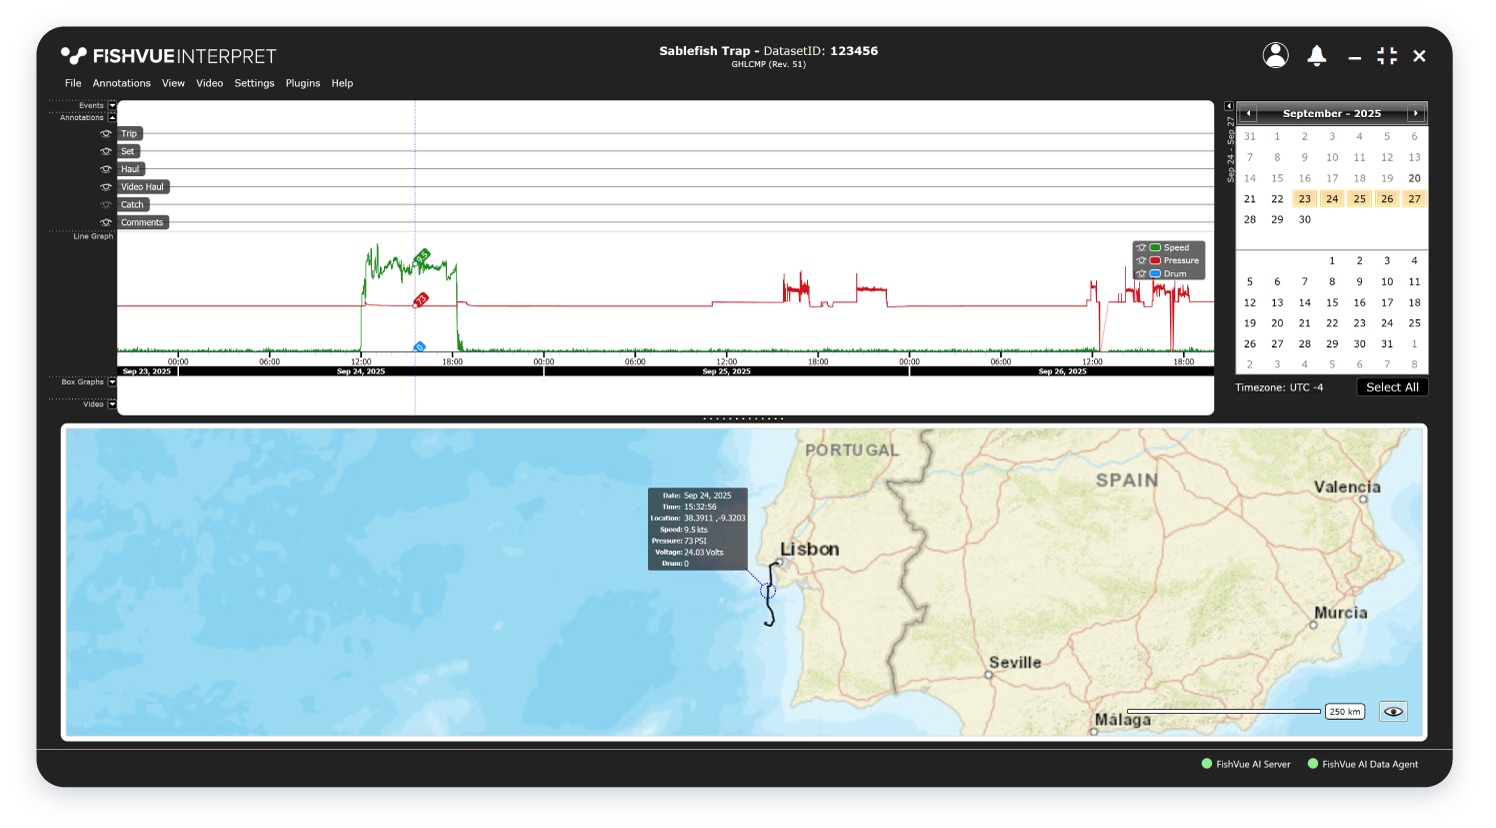Click the green speed value marker on graph
This screenshot has height=828, width=1496.
[x=422, y=257]
